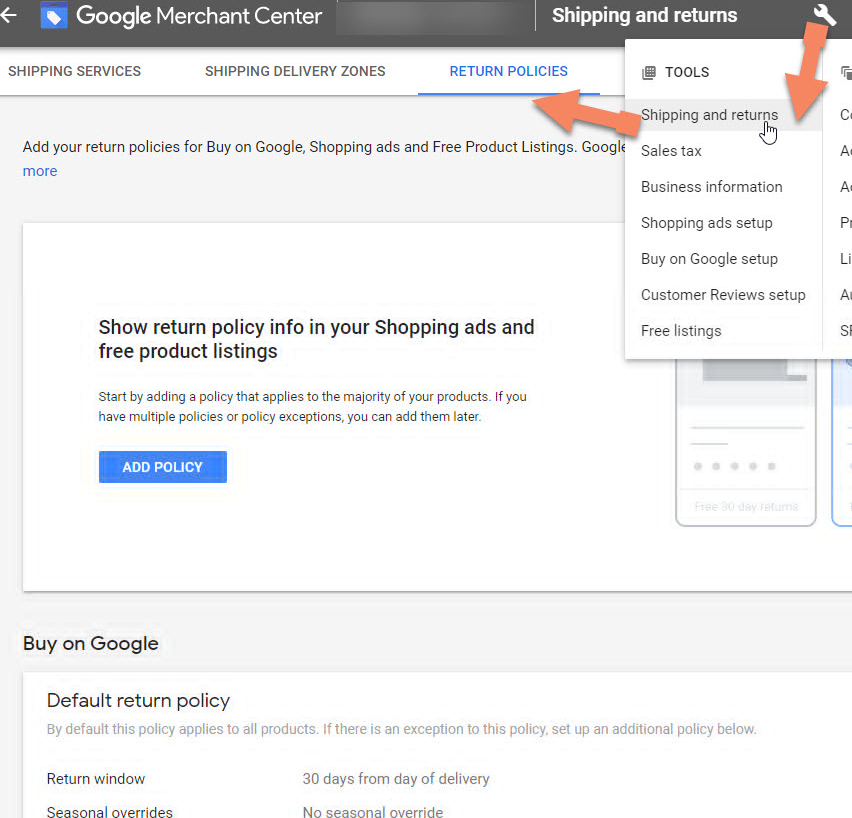Select Free listings in Tools menu
This screenshot has width=852, height=818.
(x=681, y=330)
